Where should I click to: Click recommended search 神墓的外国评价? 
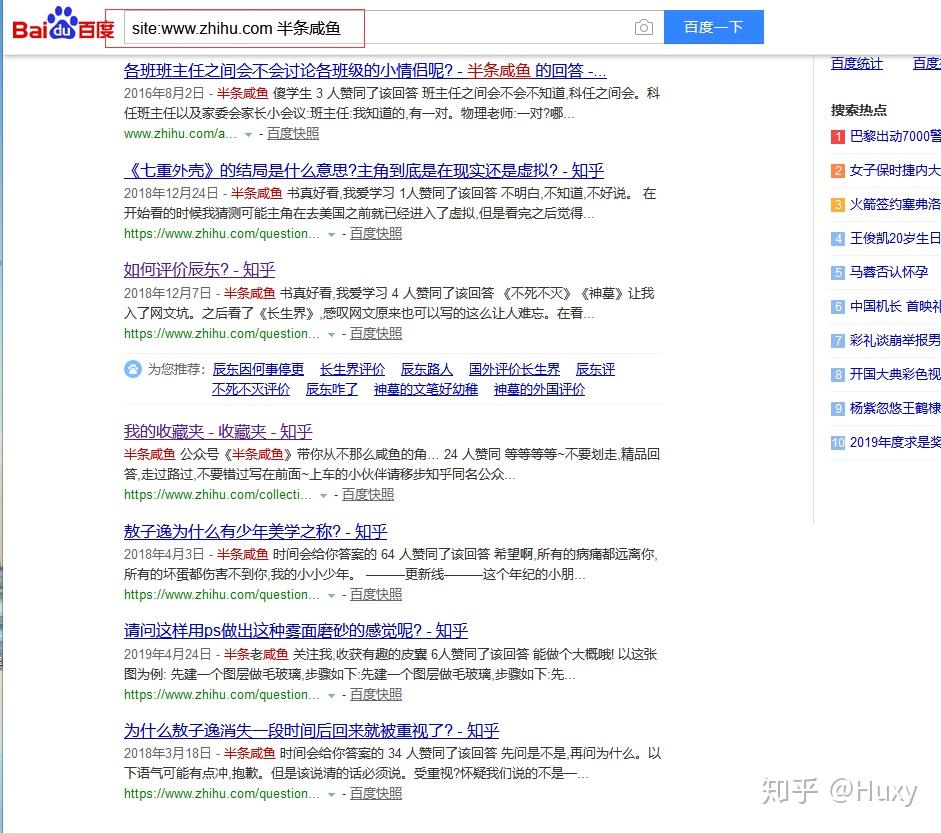(540, 389)
